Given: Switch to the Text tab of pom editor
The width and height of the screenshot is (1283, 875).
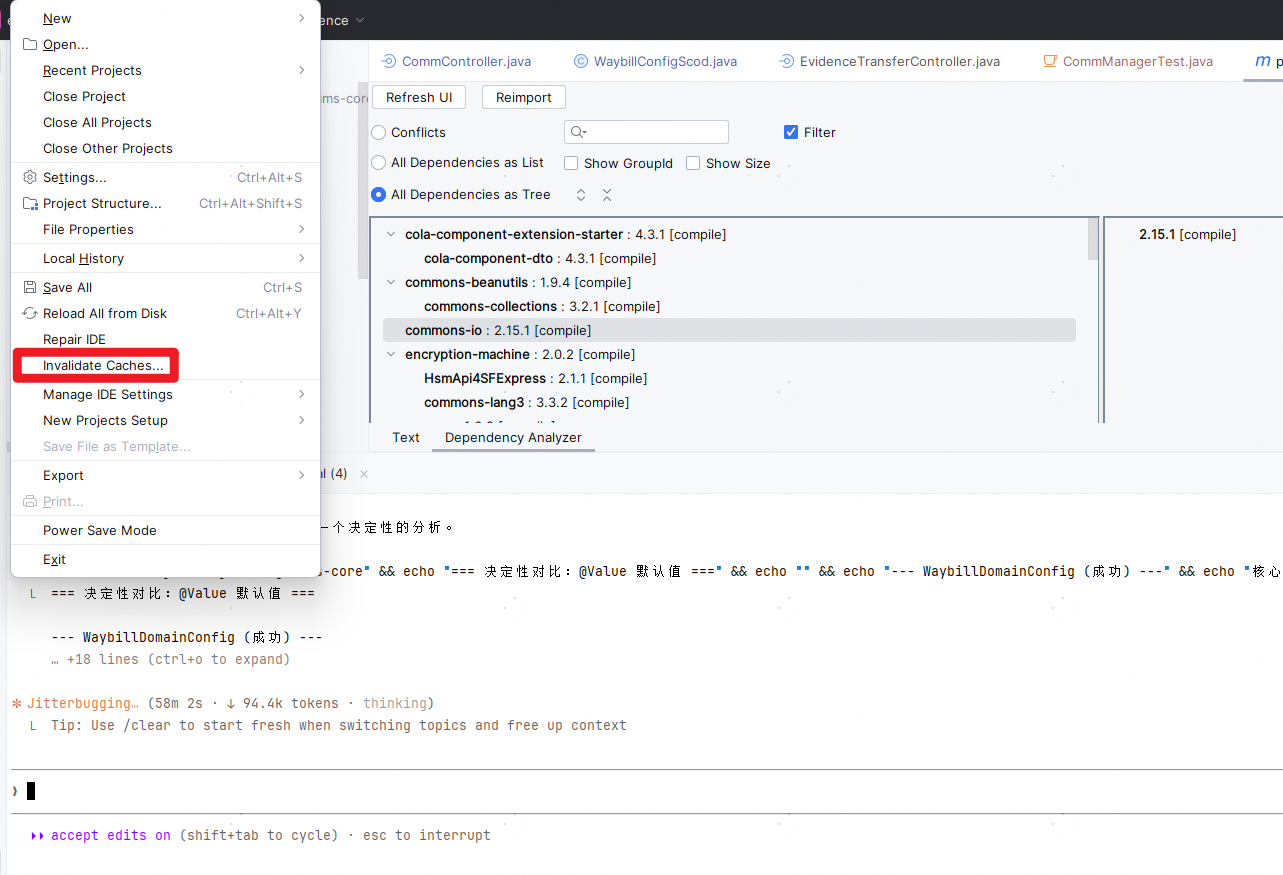Looking at the screenshot, I should [406, 437].
